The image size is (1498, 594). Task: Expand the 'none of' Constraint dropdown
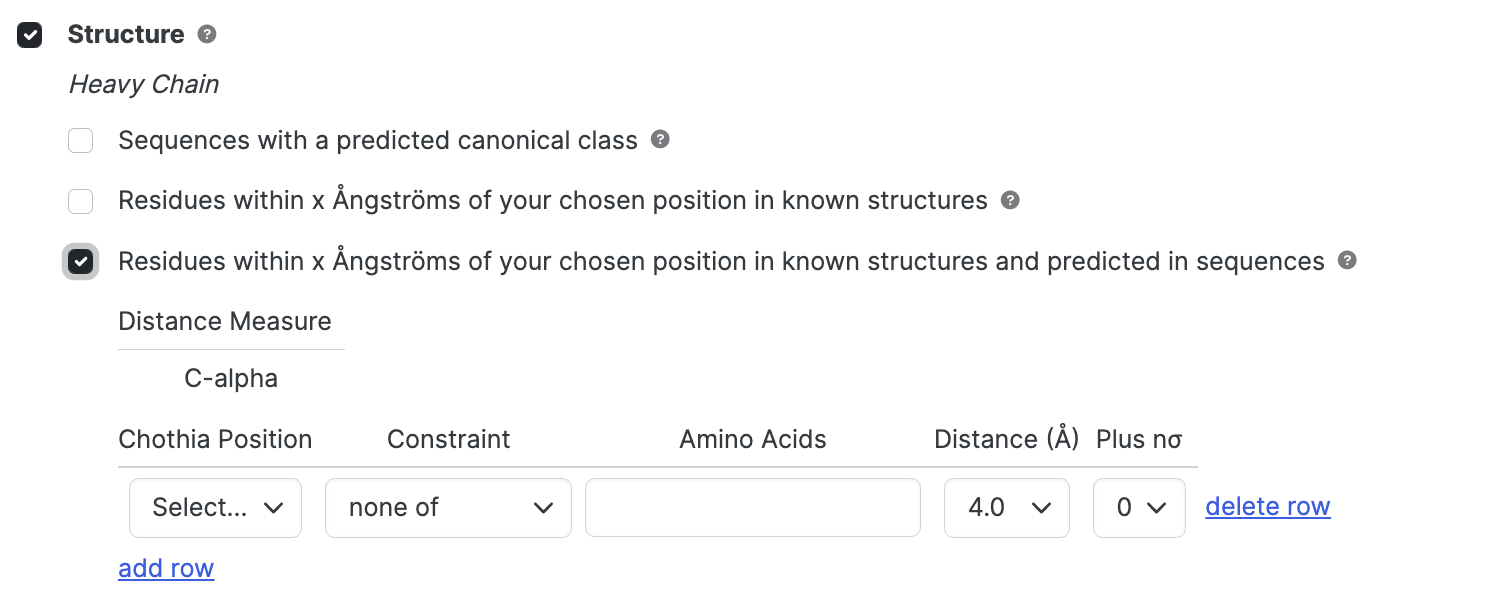tap(448, 508)
